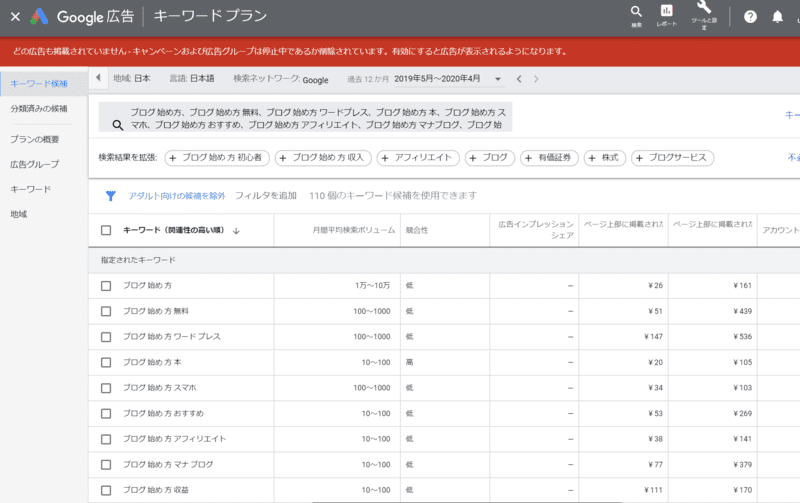This screenshot has width=800, height=503.
Task: Click the ブログ 始め方 マナブログ keyword text
Action: [x=168, y=464]
